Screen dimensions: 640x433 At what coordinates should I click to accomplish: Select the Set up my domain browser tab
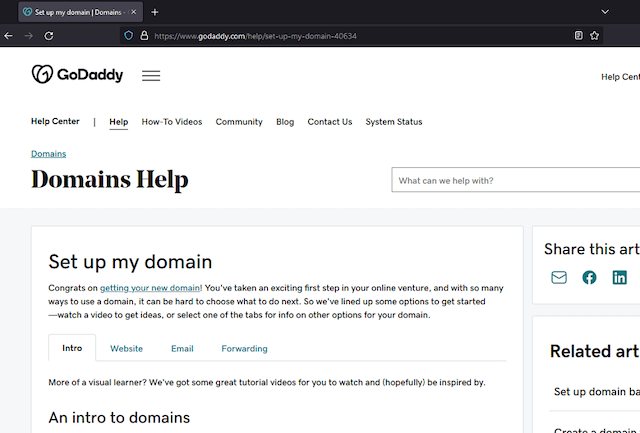[x=80, y=12]
